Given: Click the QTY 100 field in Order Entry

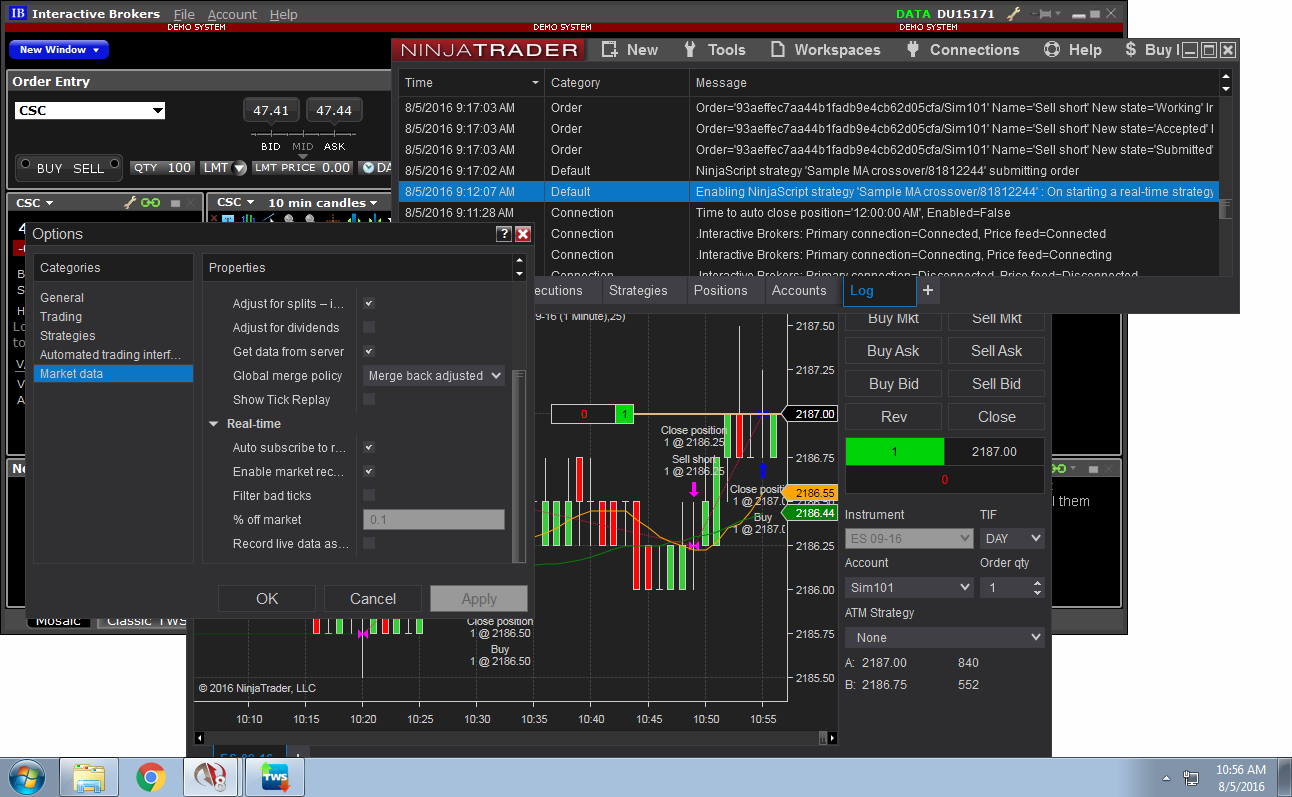Looking at the screenshot, I should [x=162, y=168].
